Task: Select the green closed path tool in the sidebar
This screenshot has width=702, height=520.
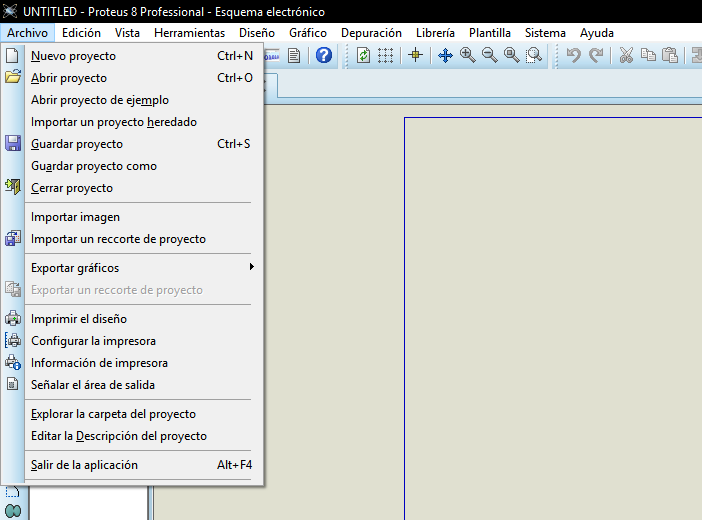Action: pos(13,511)
